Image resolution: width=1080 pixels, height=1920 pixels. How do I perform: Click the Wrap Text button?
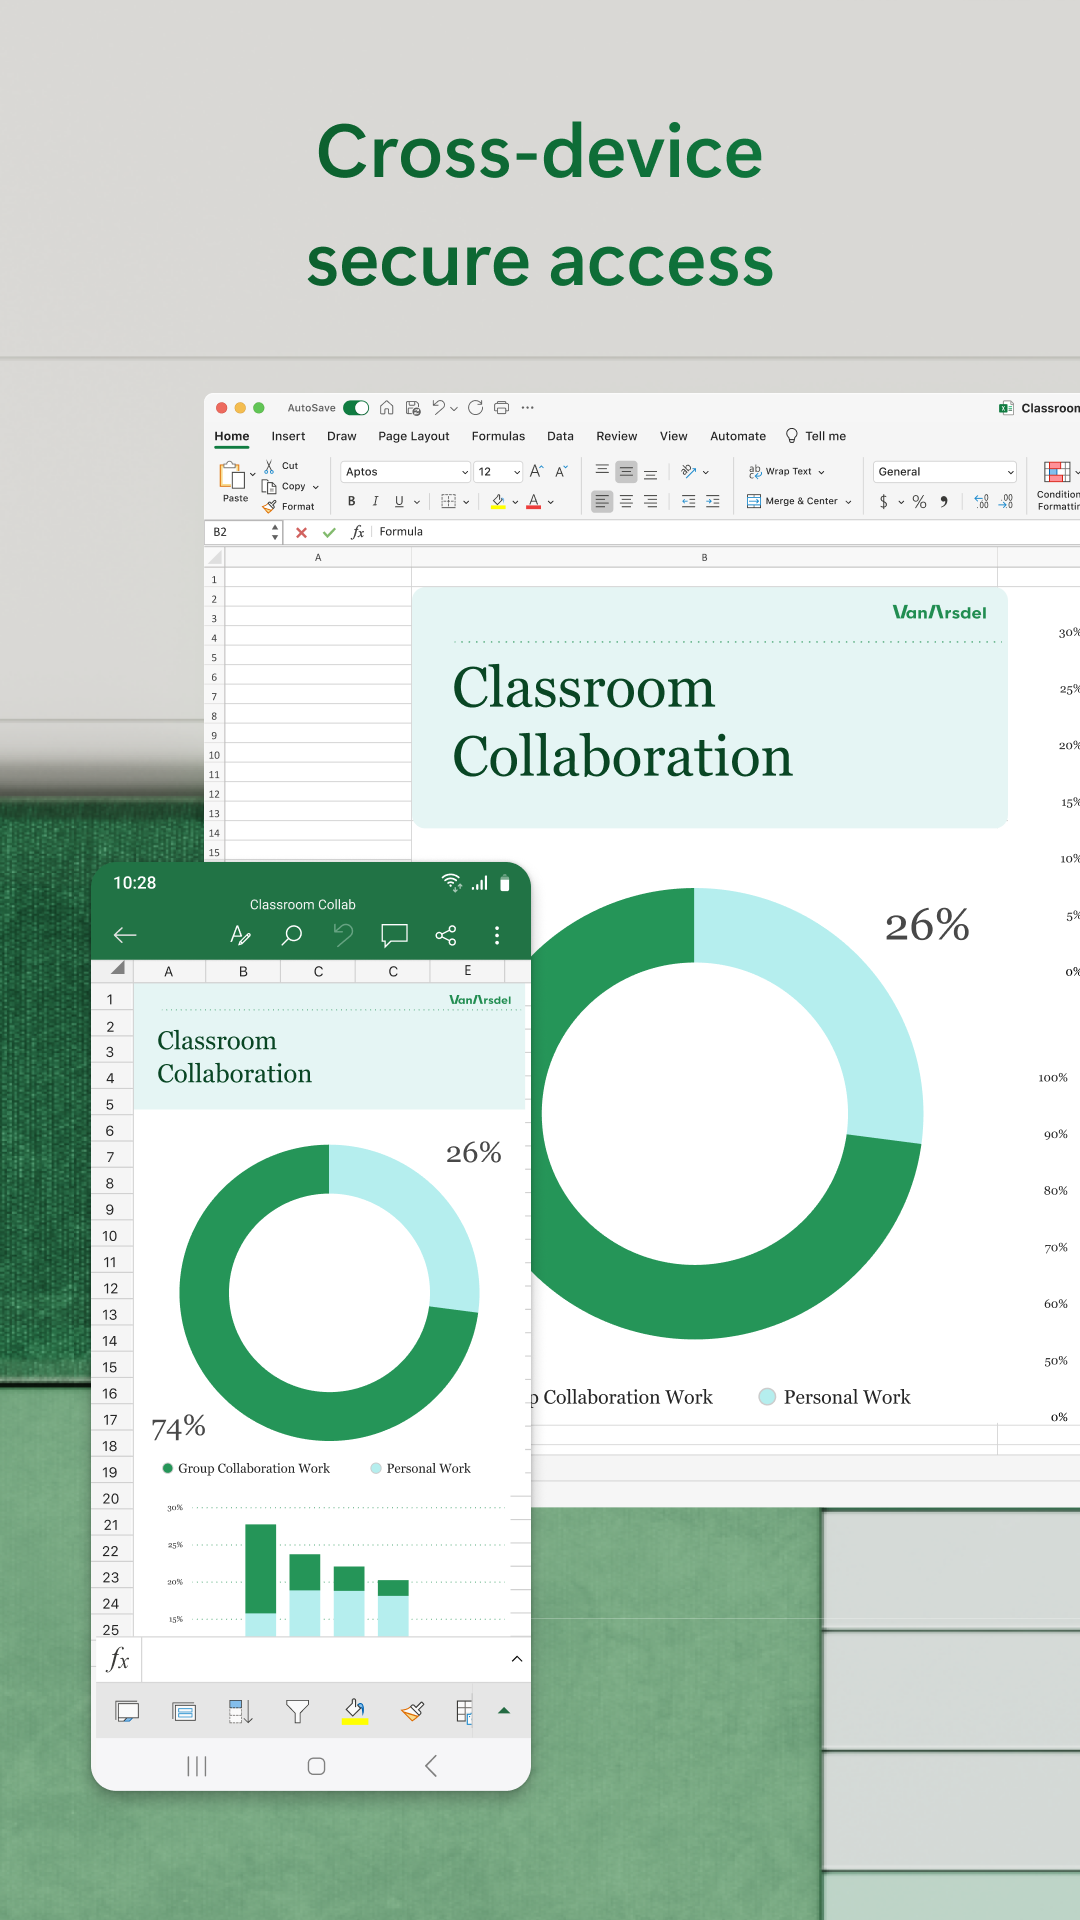click(x=787, y=472)
